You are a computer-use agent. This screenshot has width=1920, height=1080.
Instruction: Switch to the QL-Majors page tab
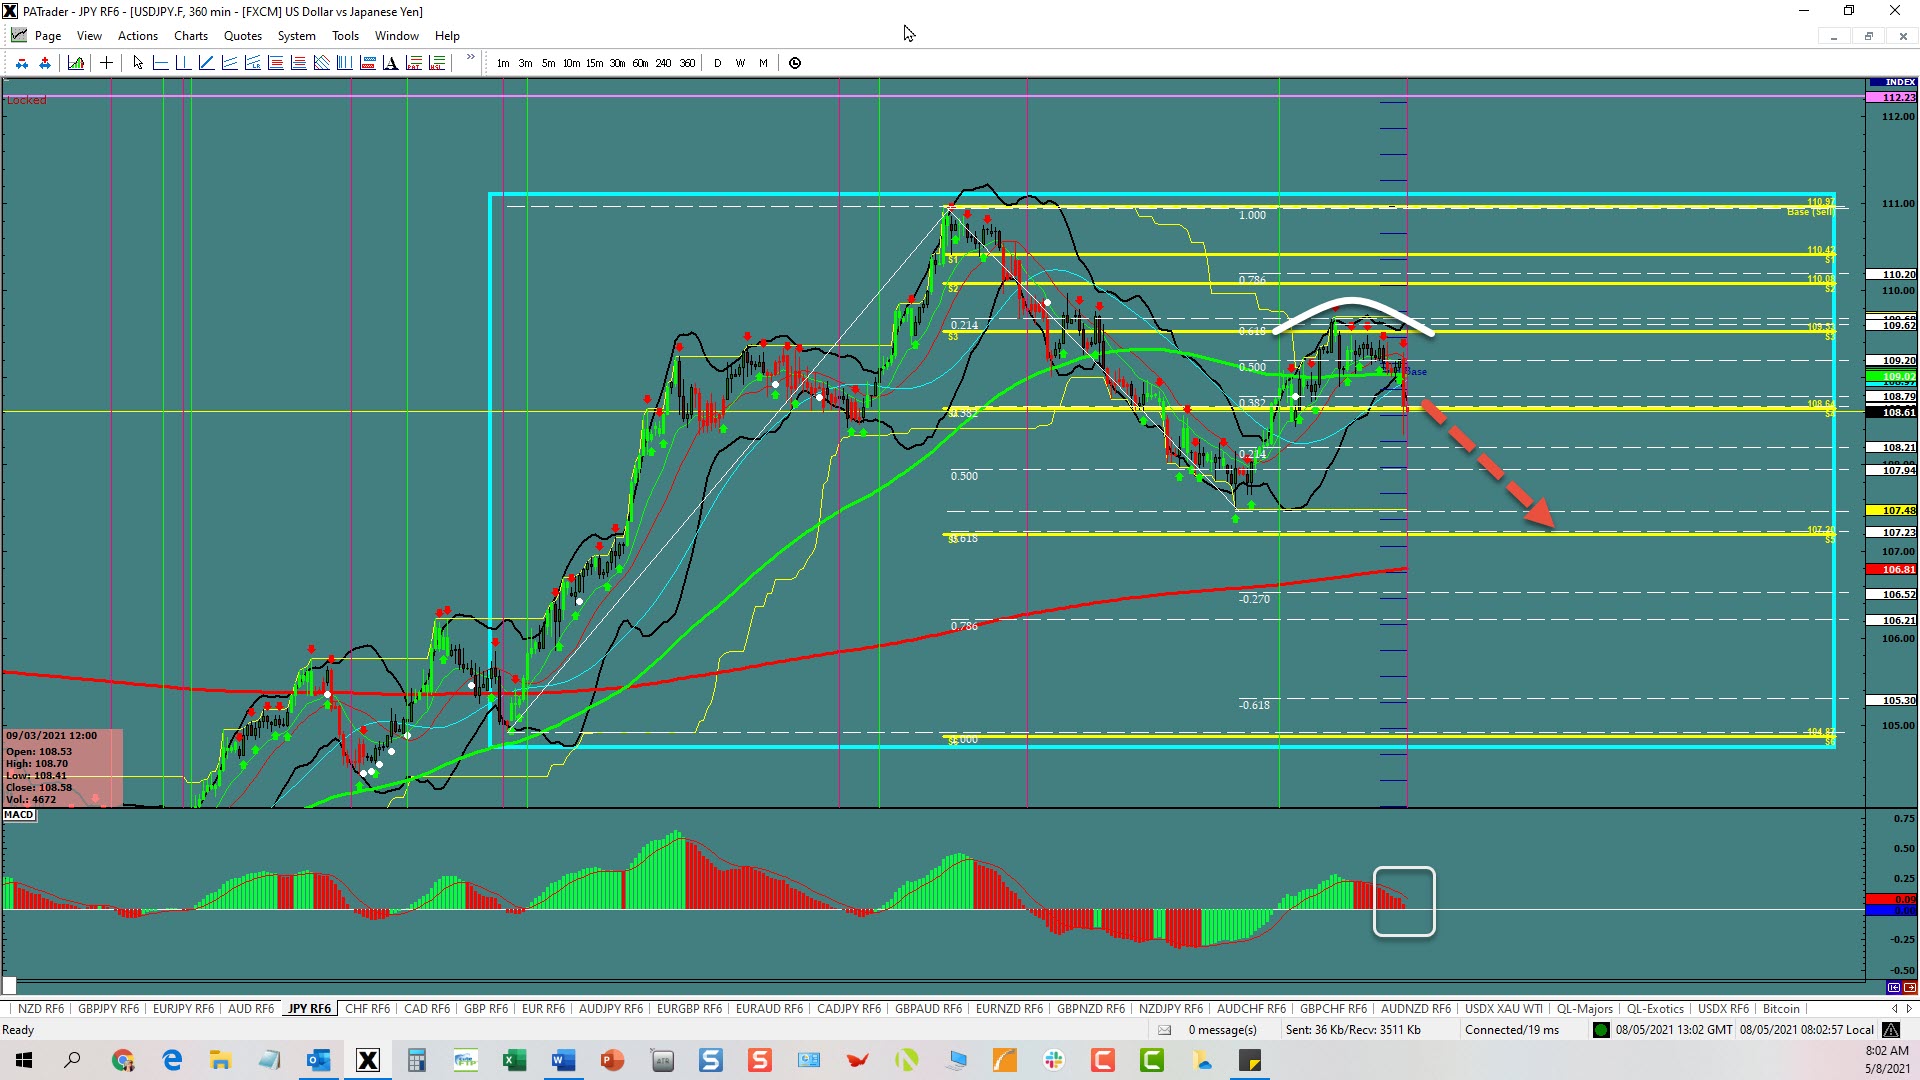[x=1585, y=1009]
